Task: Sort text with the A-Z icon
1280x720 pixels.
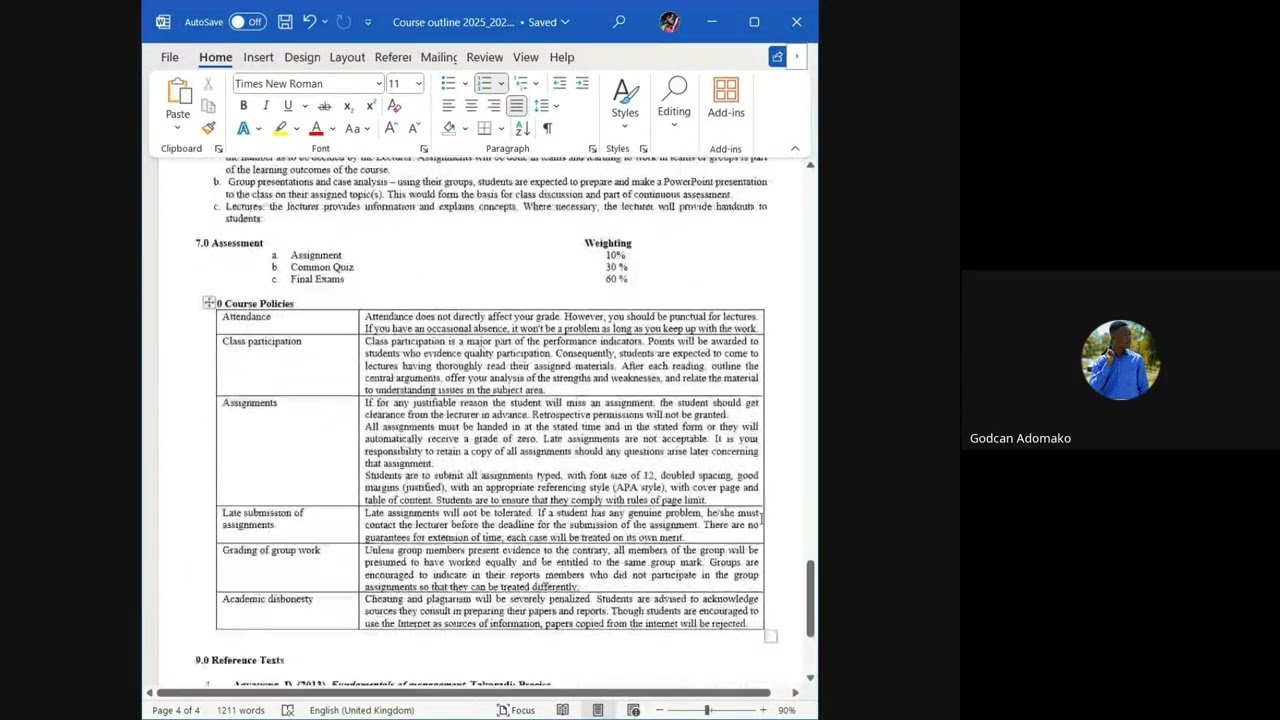Action: point(522,128)
